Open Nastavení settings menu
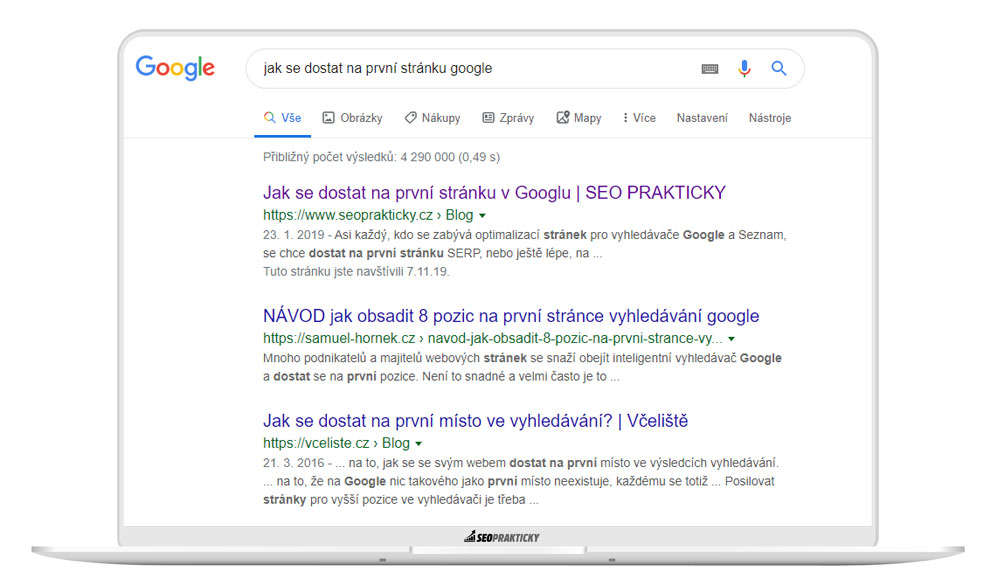Viewport: 1000px width, 580px height. [702, 118]
